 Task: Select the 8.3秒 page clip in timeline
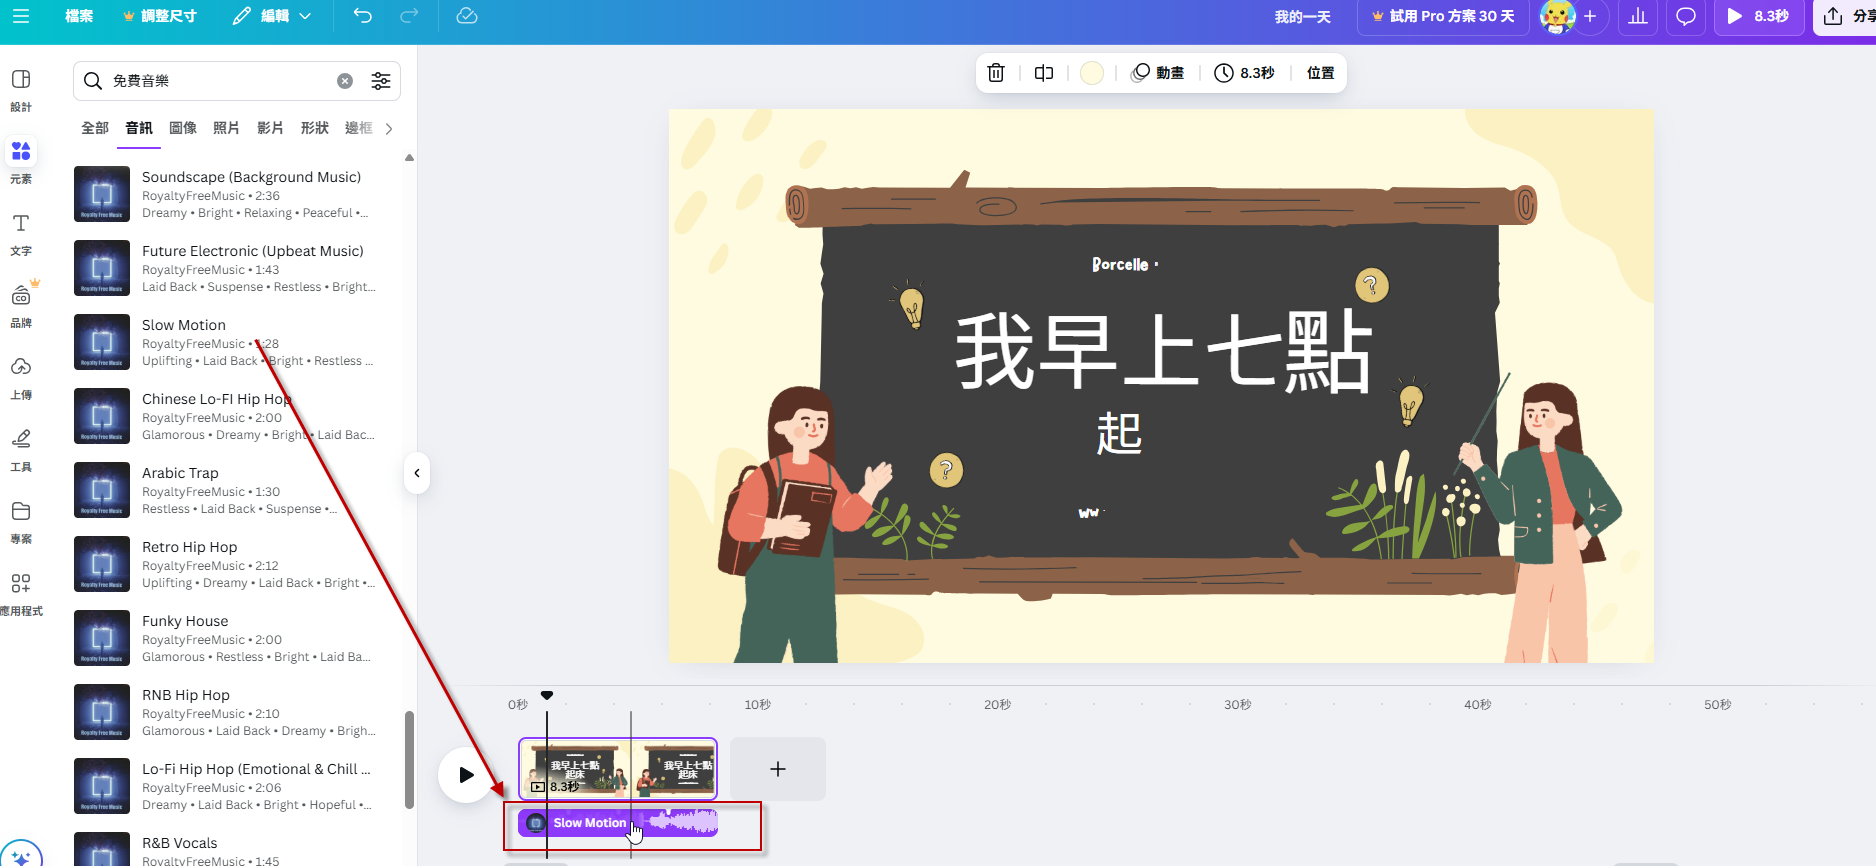coord(618,769)
